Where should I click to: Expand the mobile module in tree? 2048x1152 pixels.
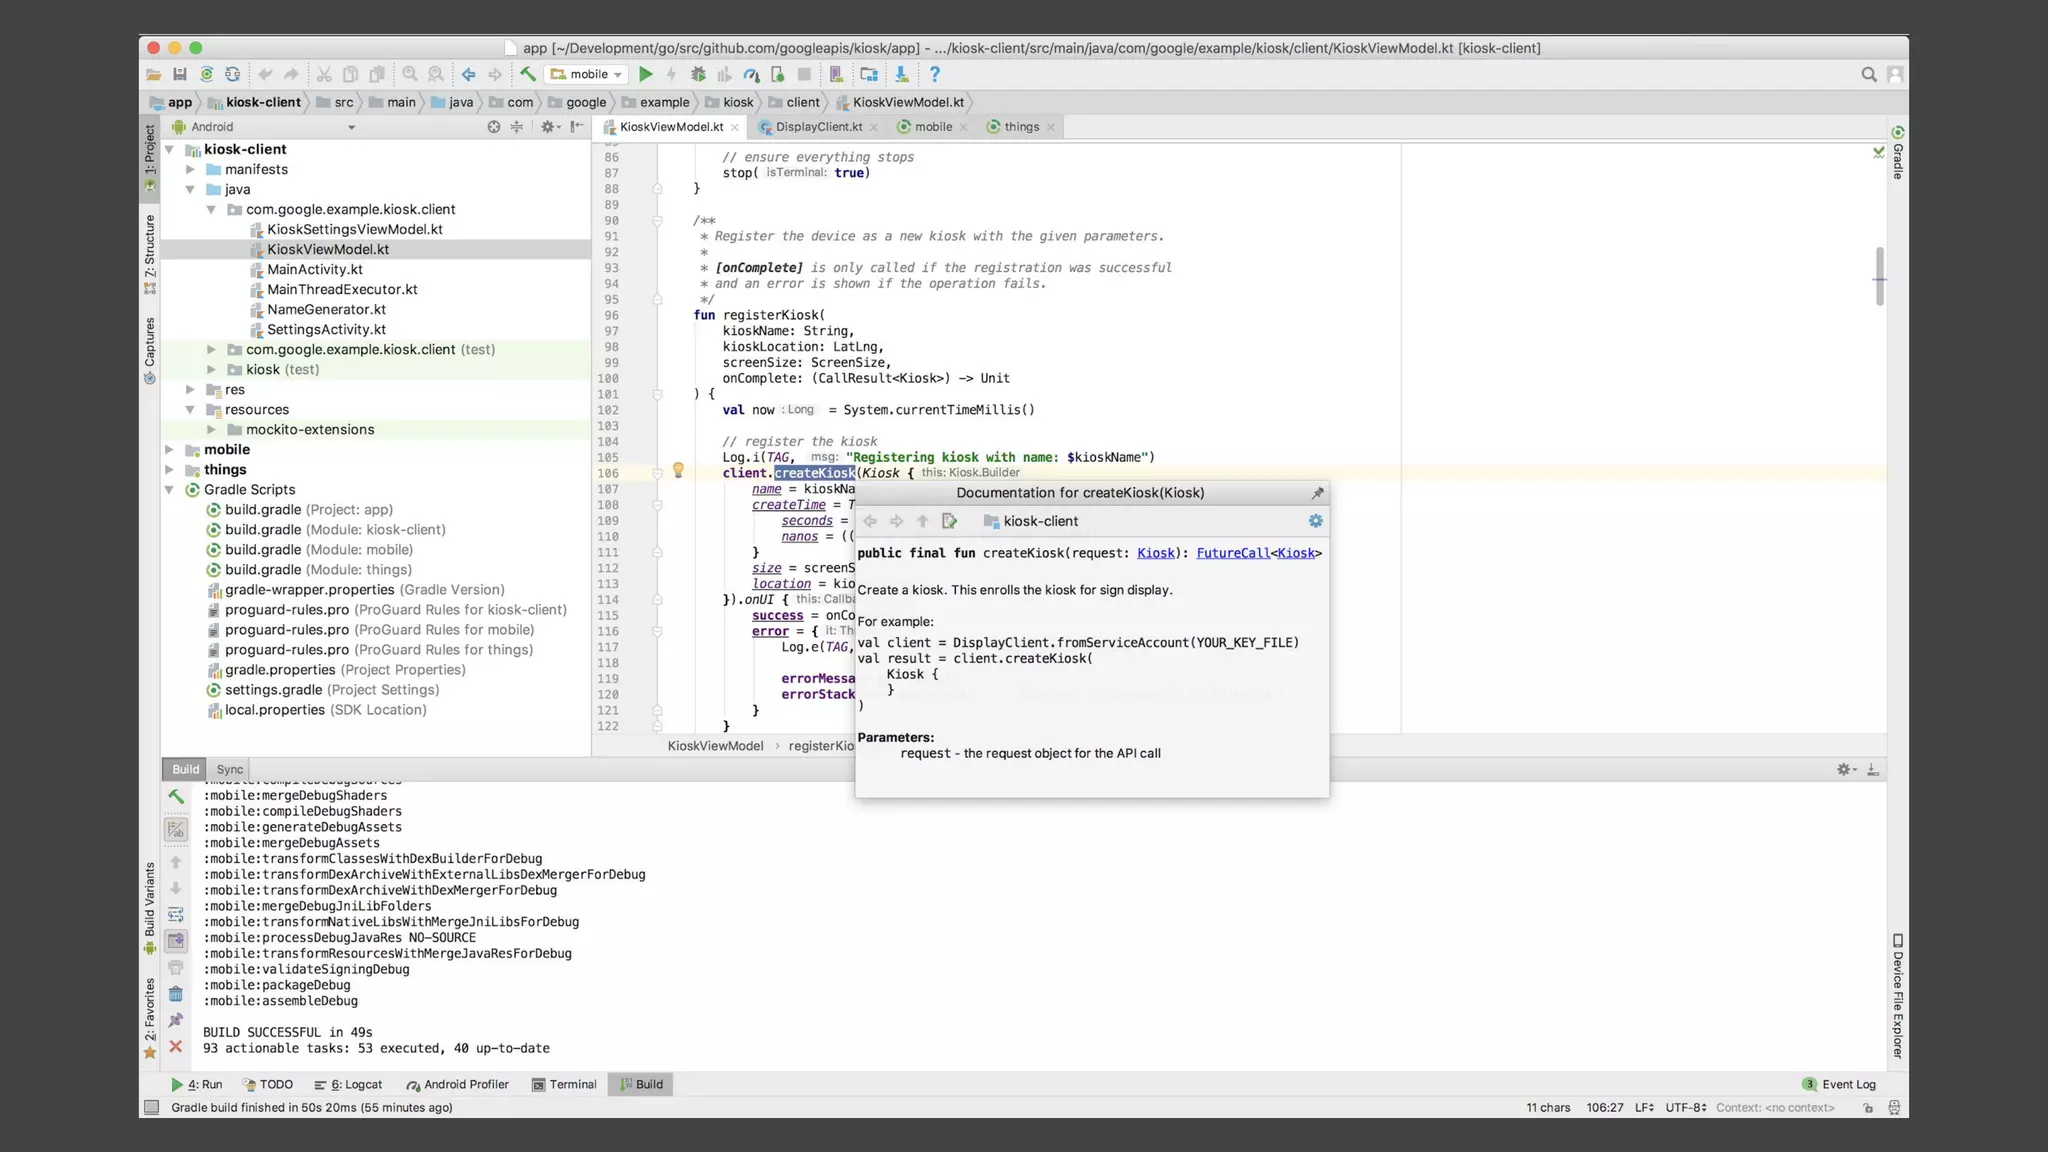tap(170, 450)
